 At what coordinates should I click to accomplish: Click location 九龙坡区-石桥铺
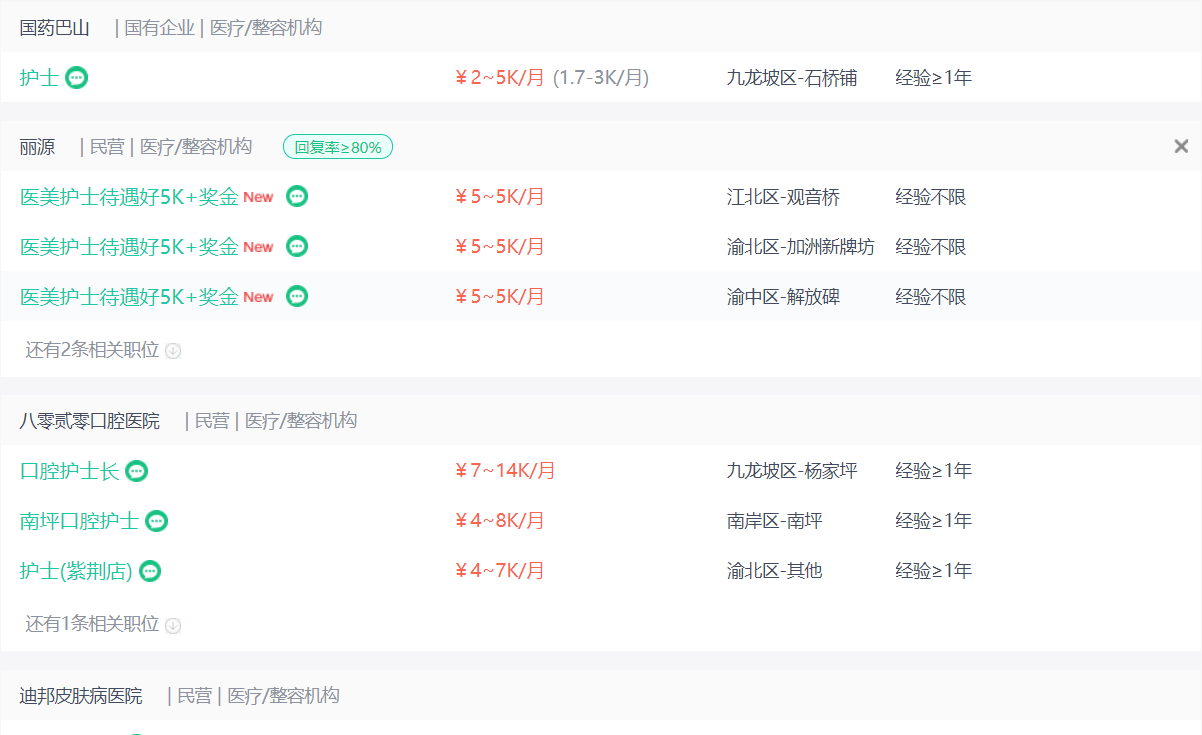(x=792, y=77)
